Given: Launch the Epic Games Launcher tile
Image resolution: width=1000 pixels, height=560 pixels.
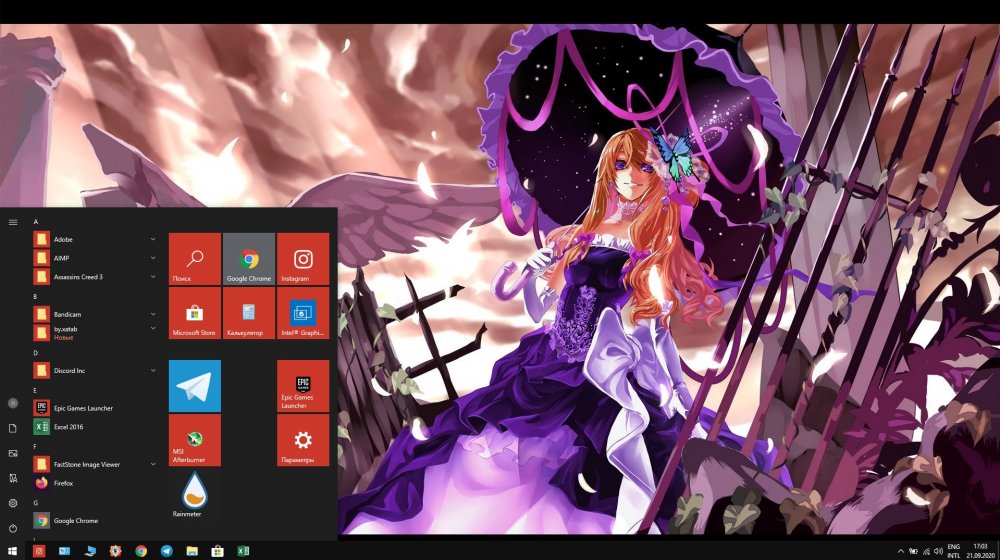Looking at the screenshot, I should pyautogui.click(x=302, y=386).
